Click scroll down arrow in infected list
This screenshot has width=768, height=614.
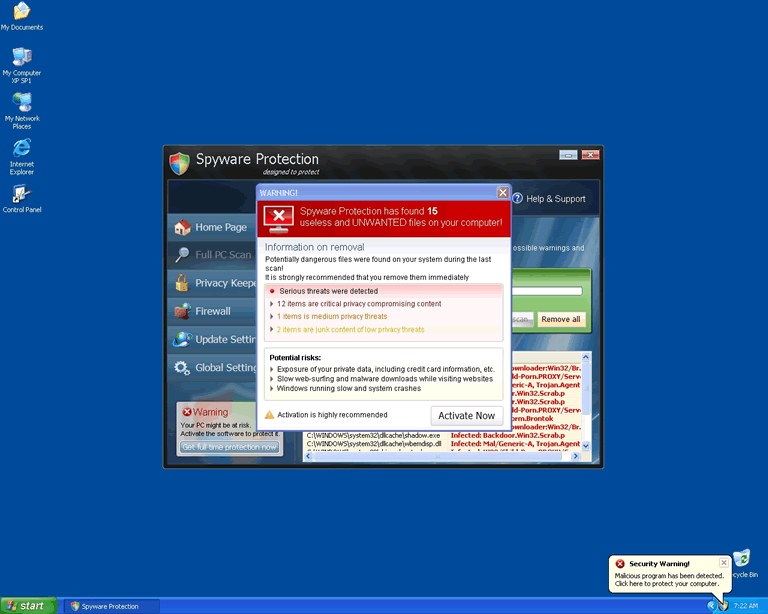point(586,445)
